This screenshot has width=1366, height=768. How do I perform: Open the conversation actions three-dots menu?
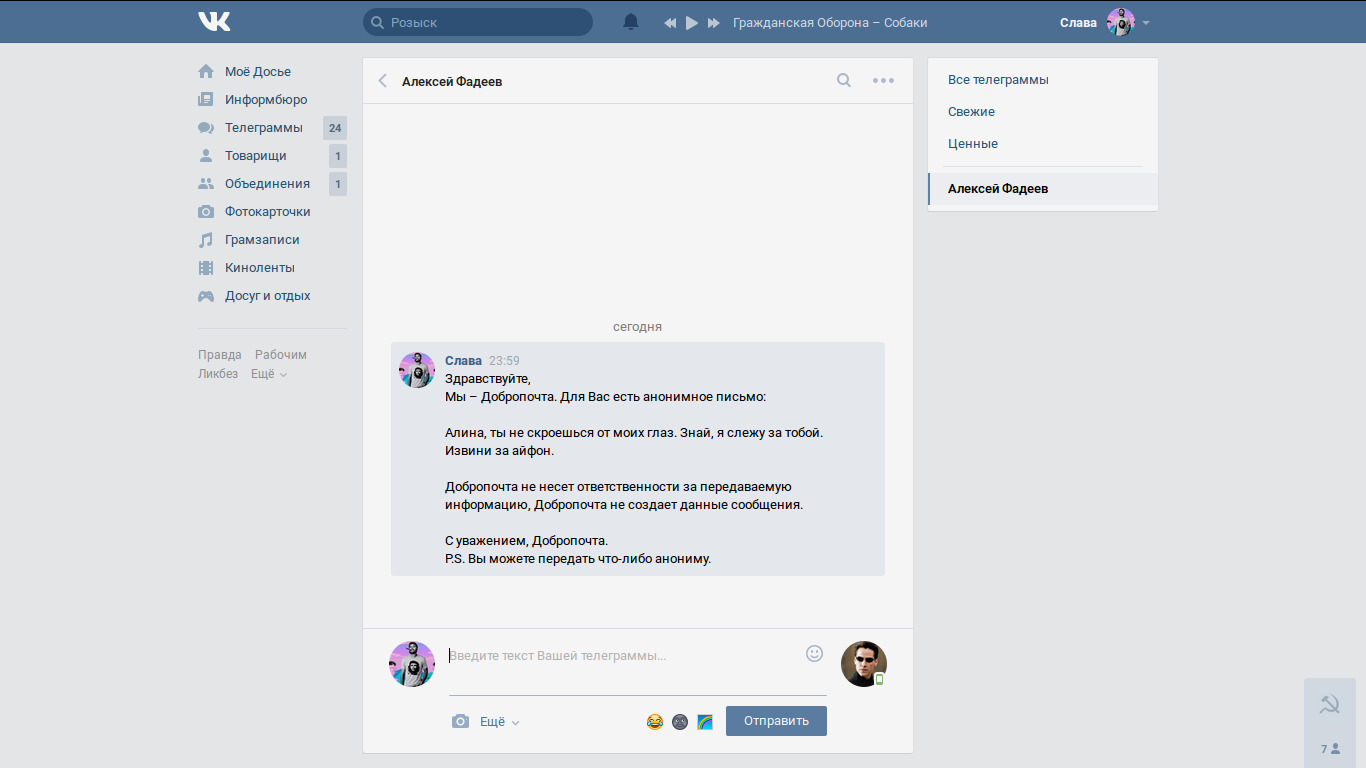[883, 81]
